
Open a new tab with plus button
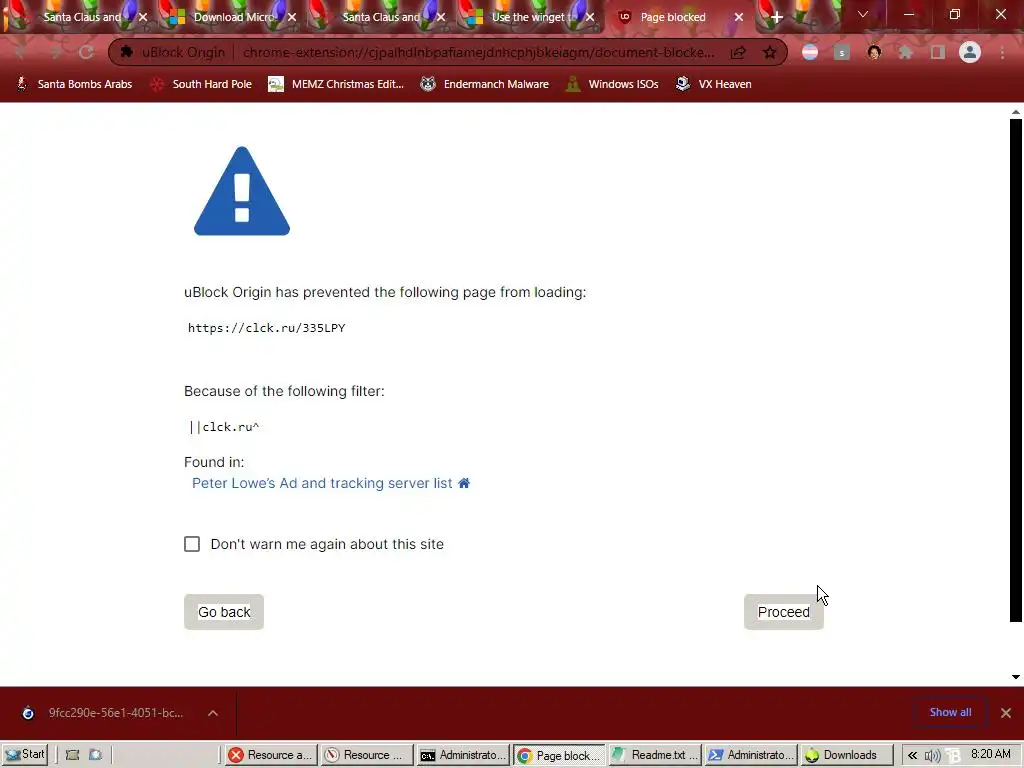coord(776,17)
